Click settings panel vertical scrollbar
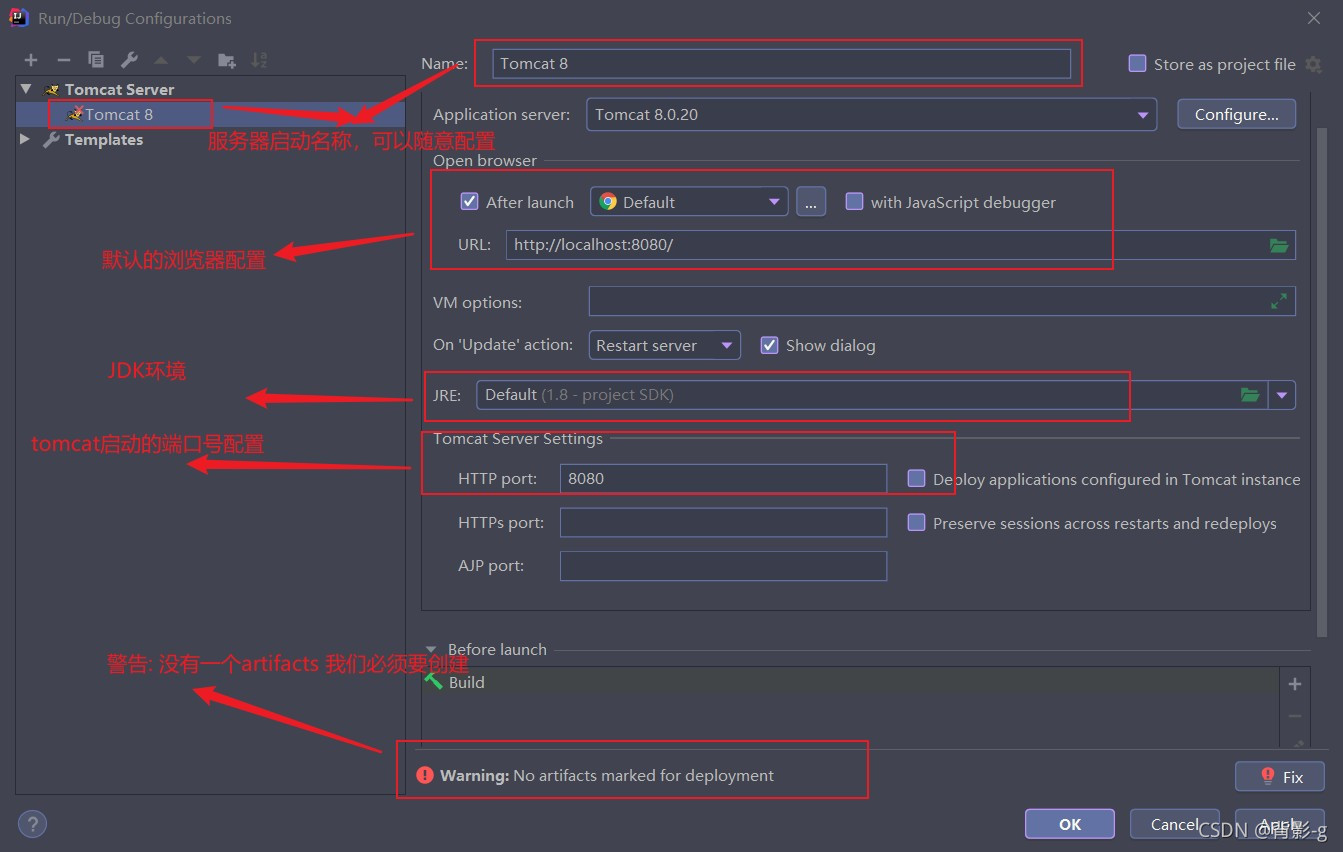This screenshot has width=1343, height=852. (1322, 380)
